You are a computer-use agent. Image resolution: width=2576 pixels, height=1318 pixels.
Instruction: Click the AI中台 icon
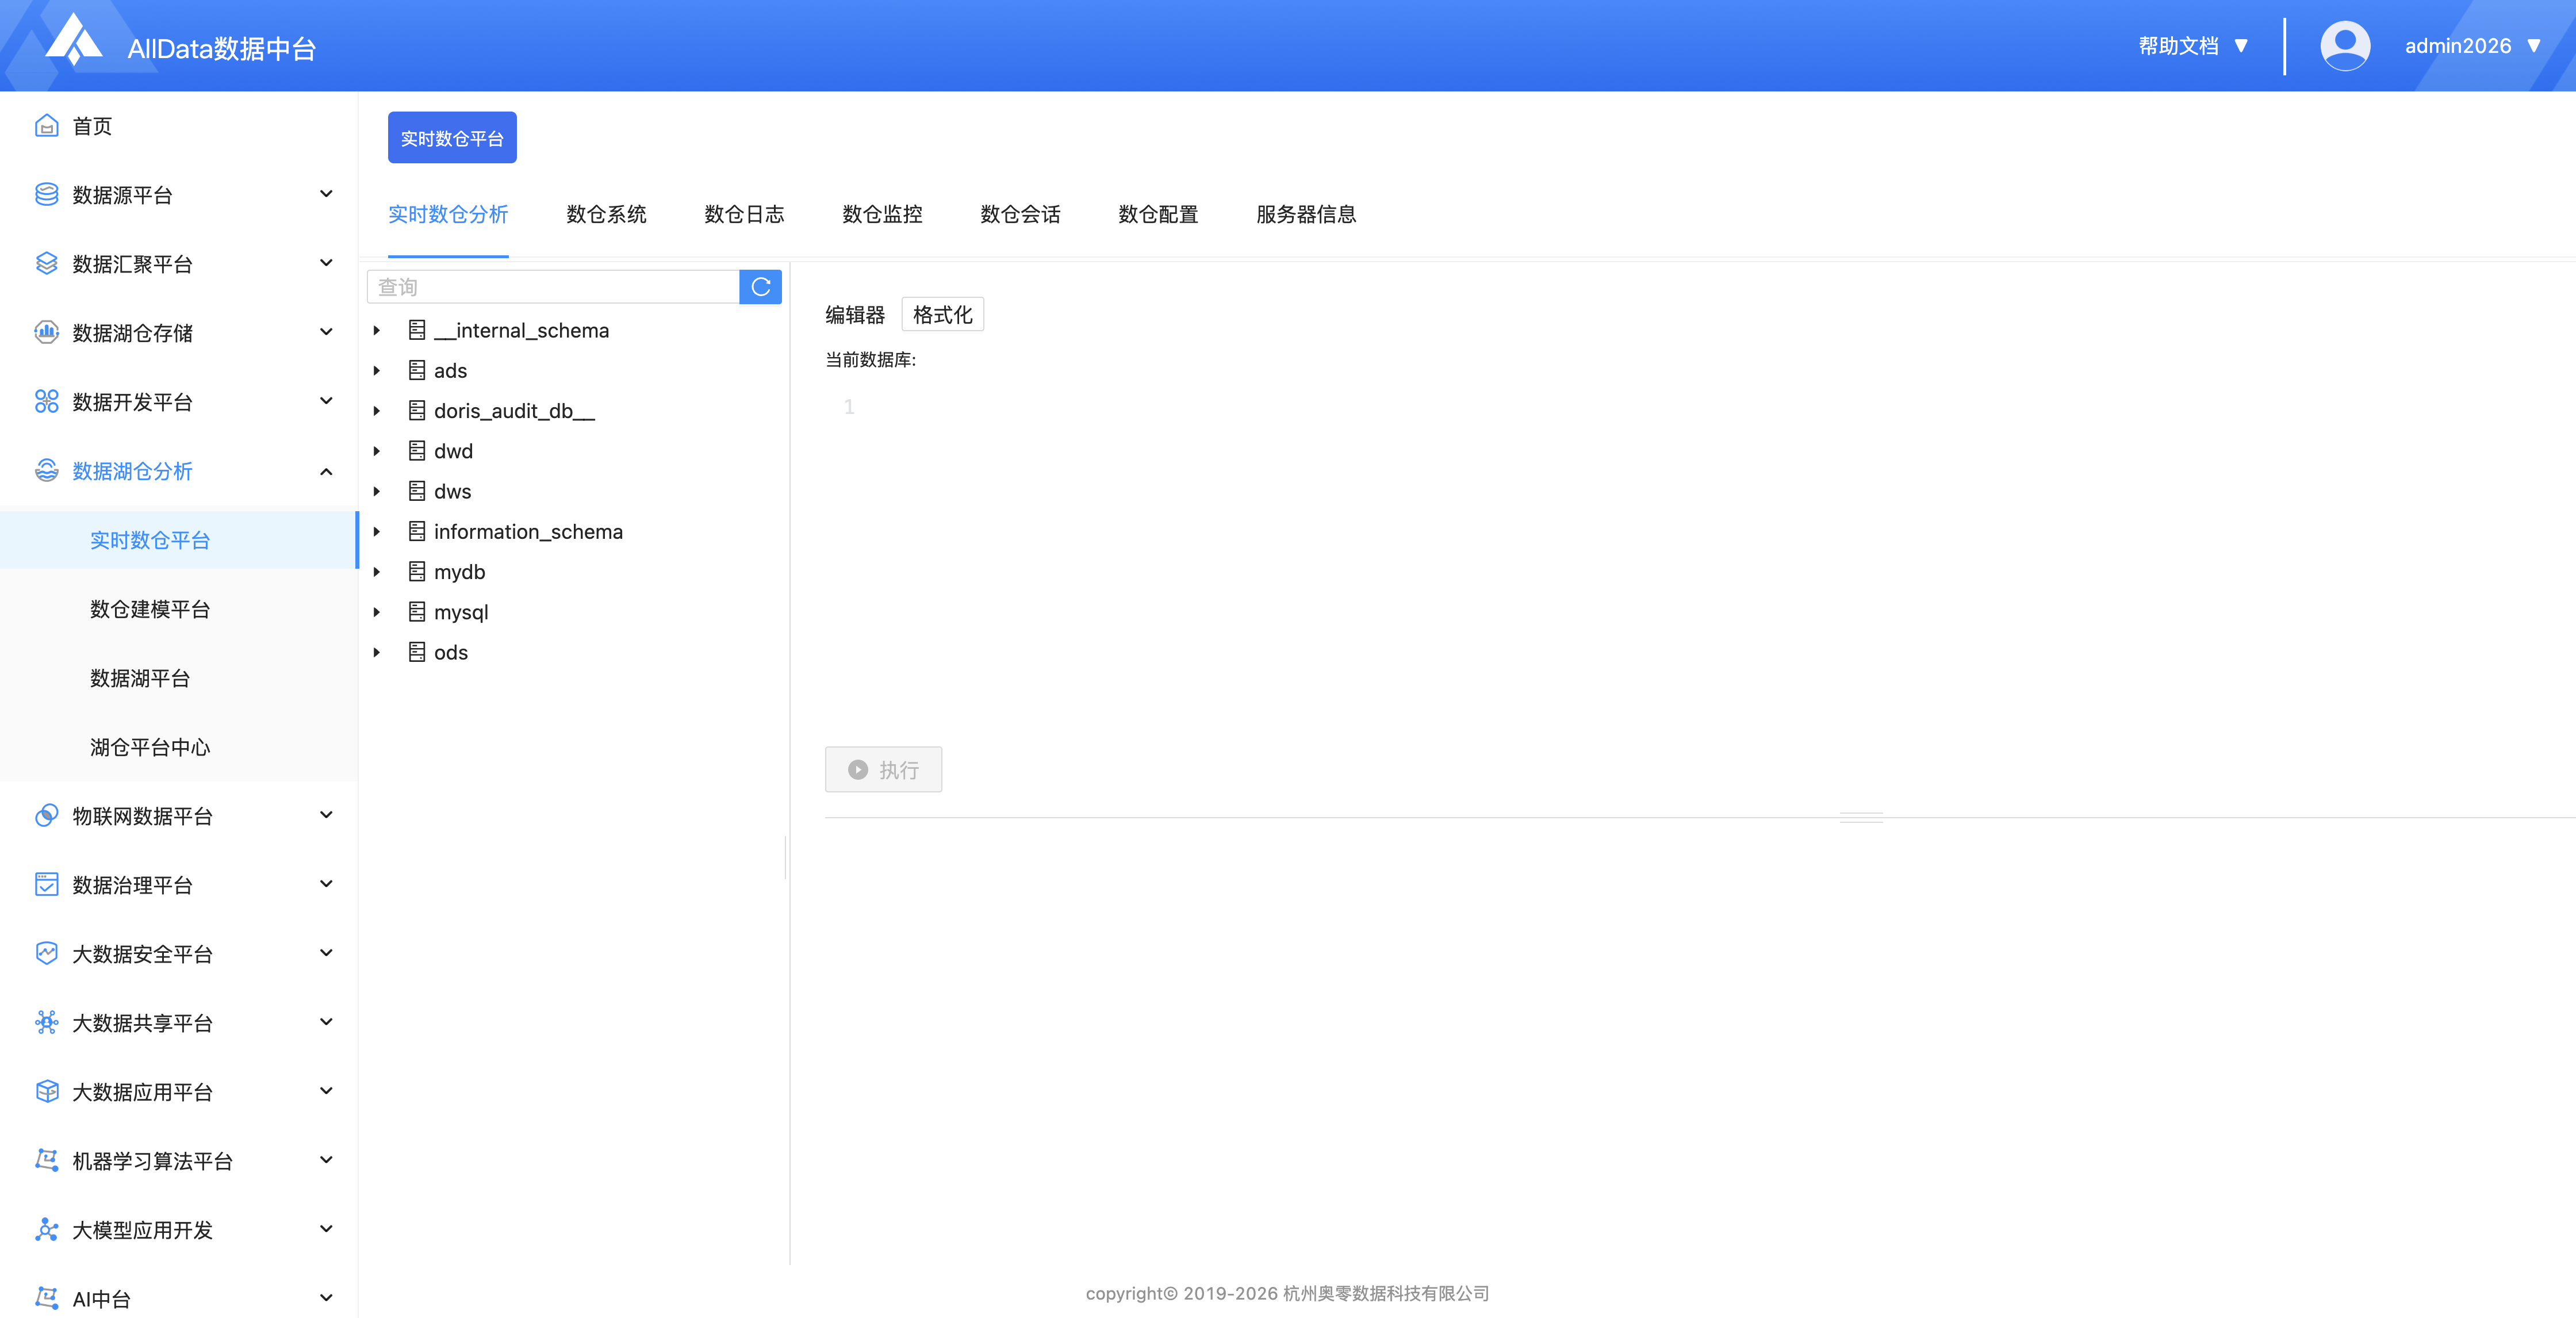(x=46, y=1298)
